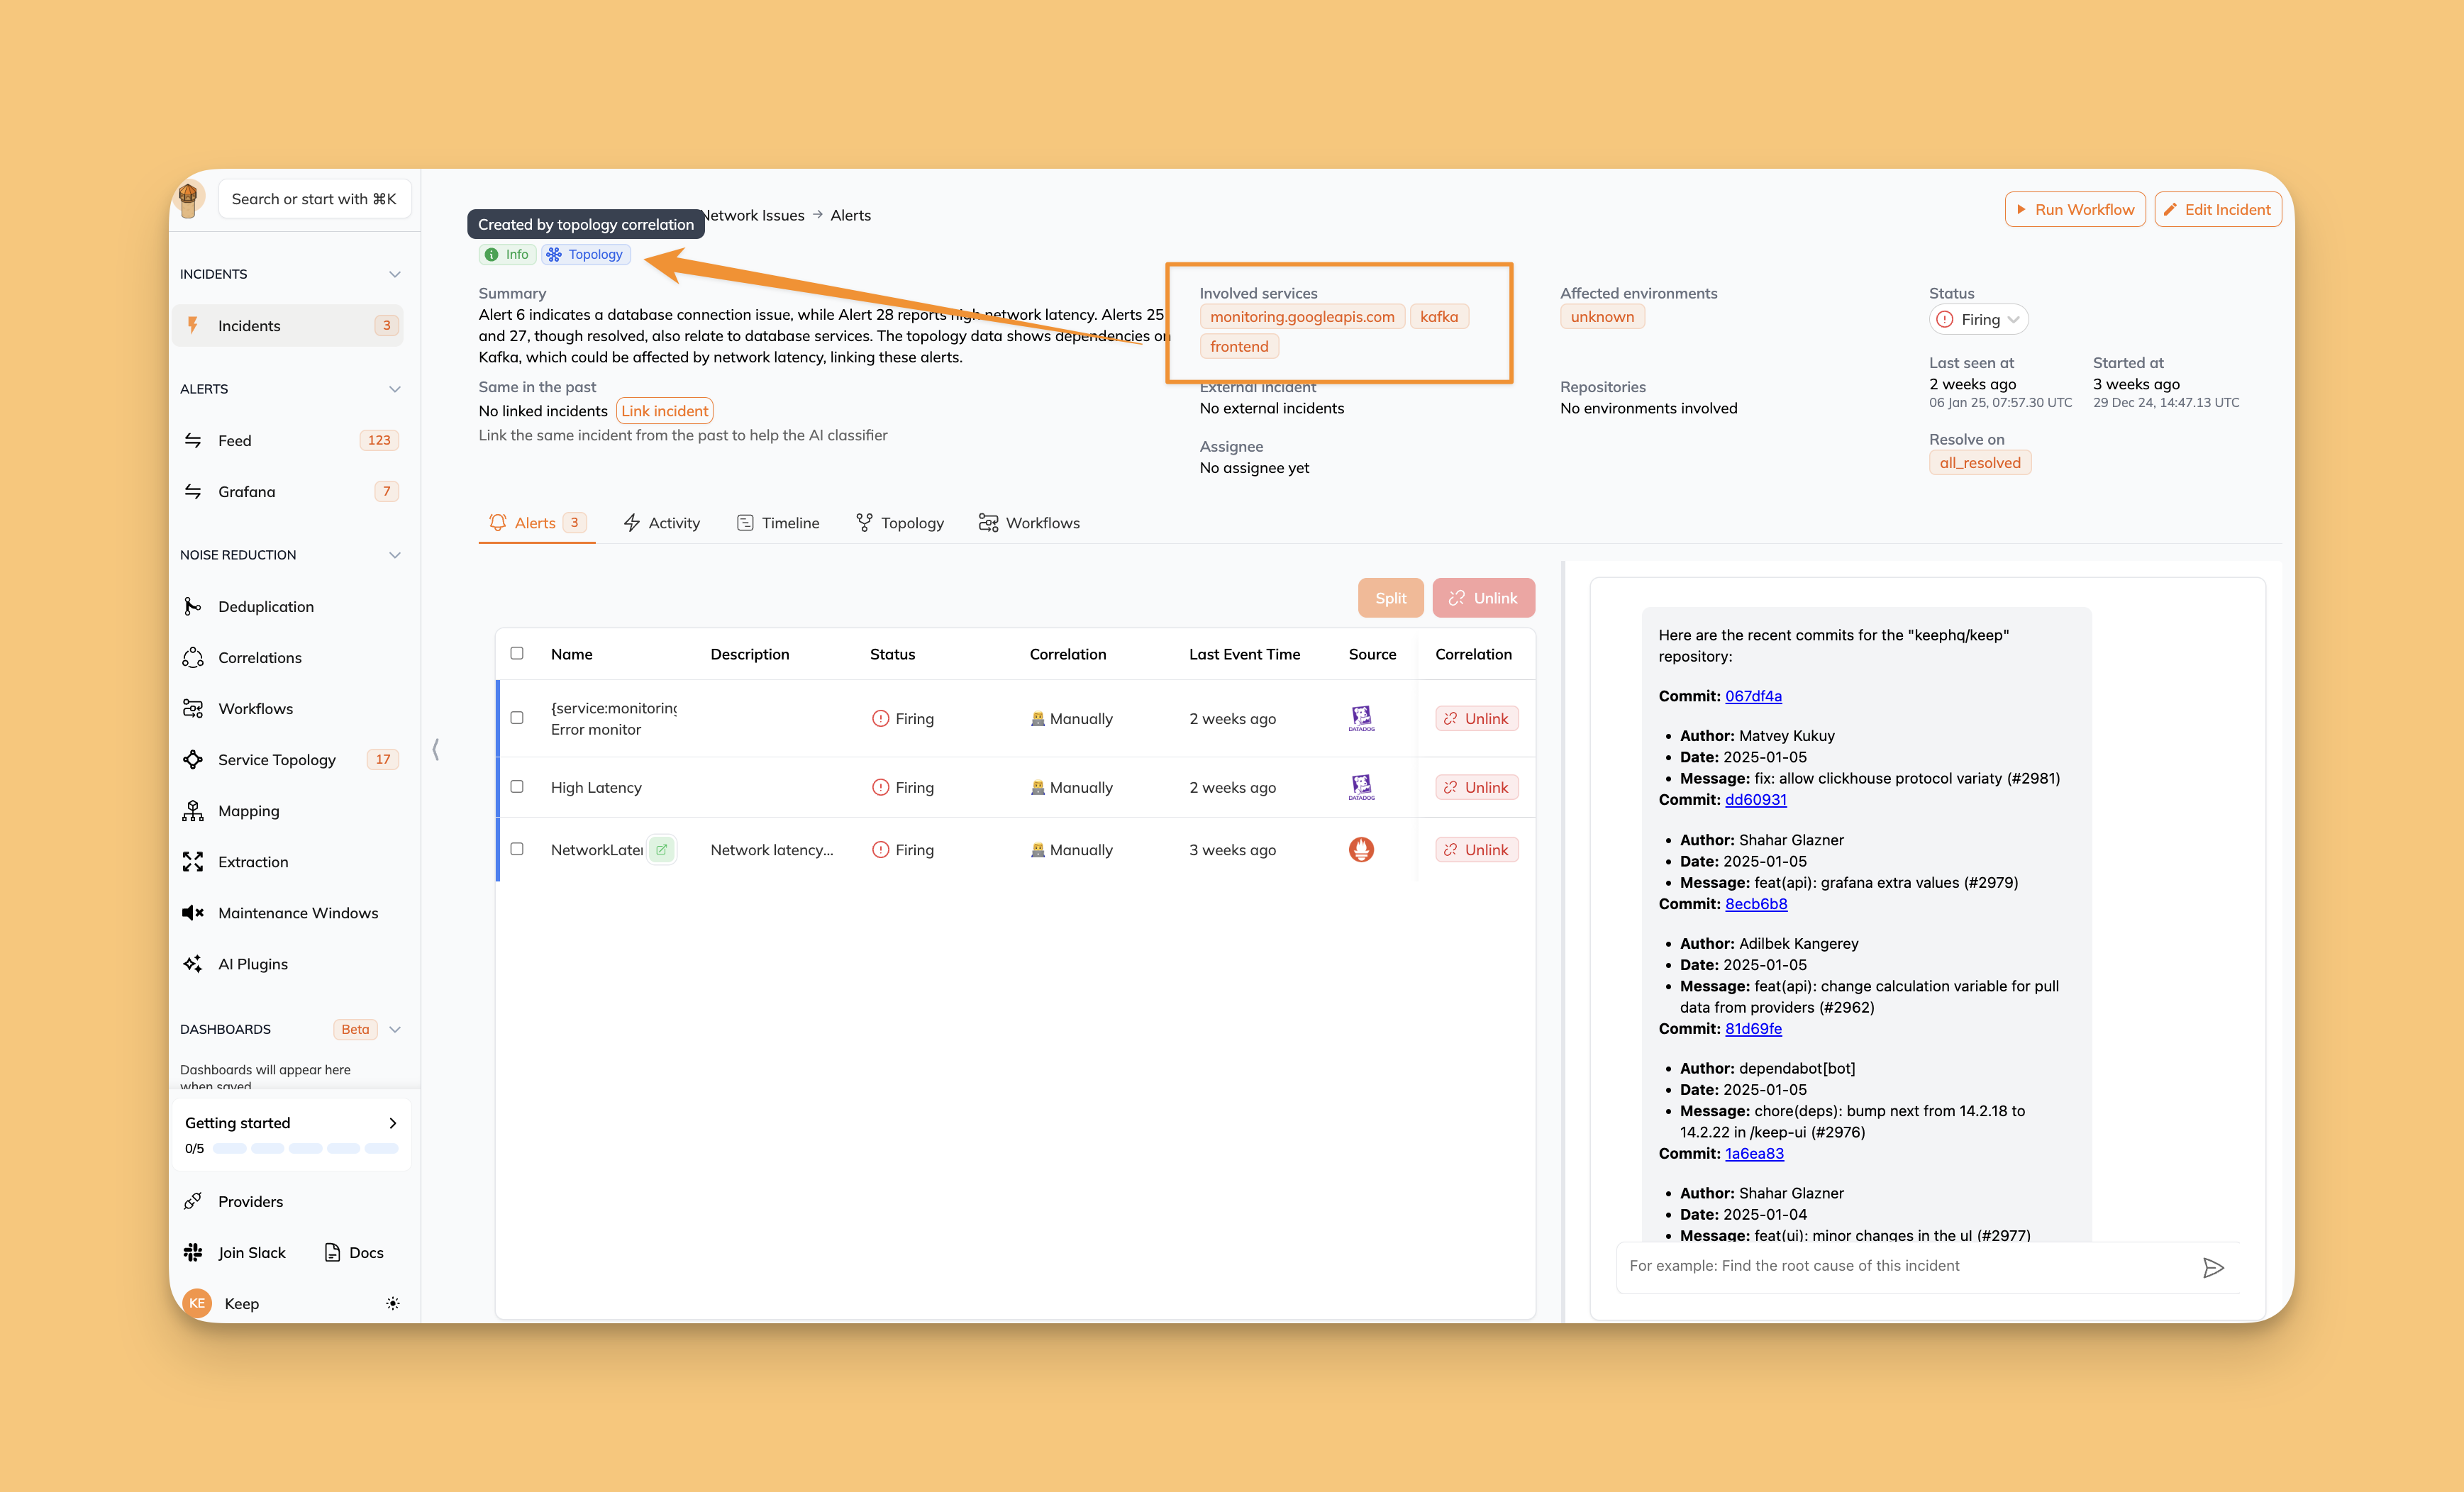Click the Edit Incident button
Screen dimensions: 2464x1492
2218,209
